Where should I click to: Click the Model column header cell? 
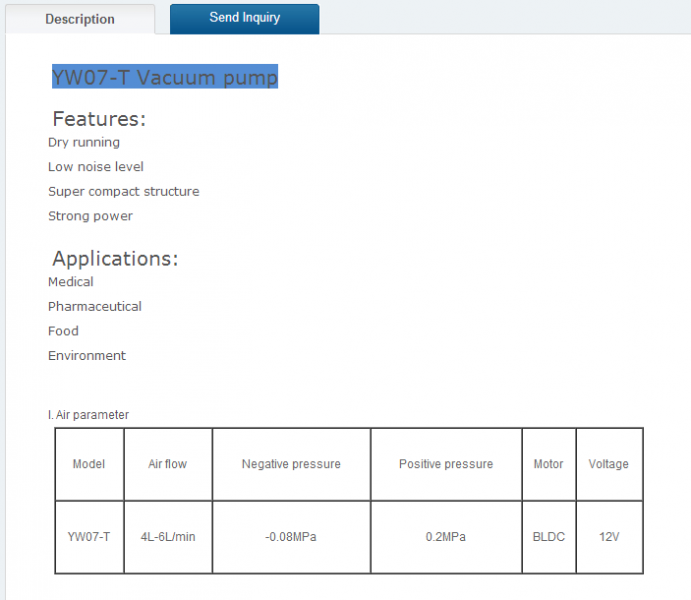[89, 464]
